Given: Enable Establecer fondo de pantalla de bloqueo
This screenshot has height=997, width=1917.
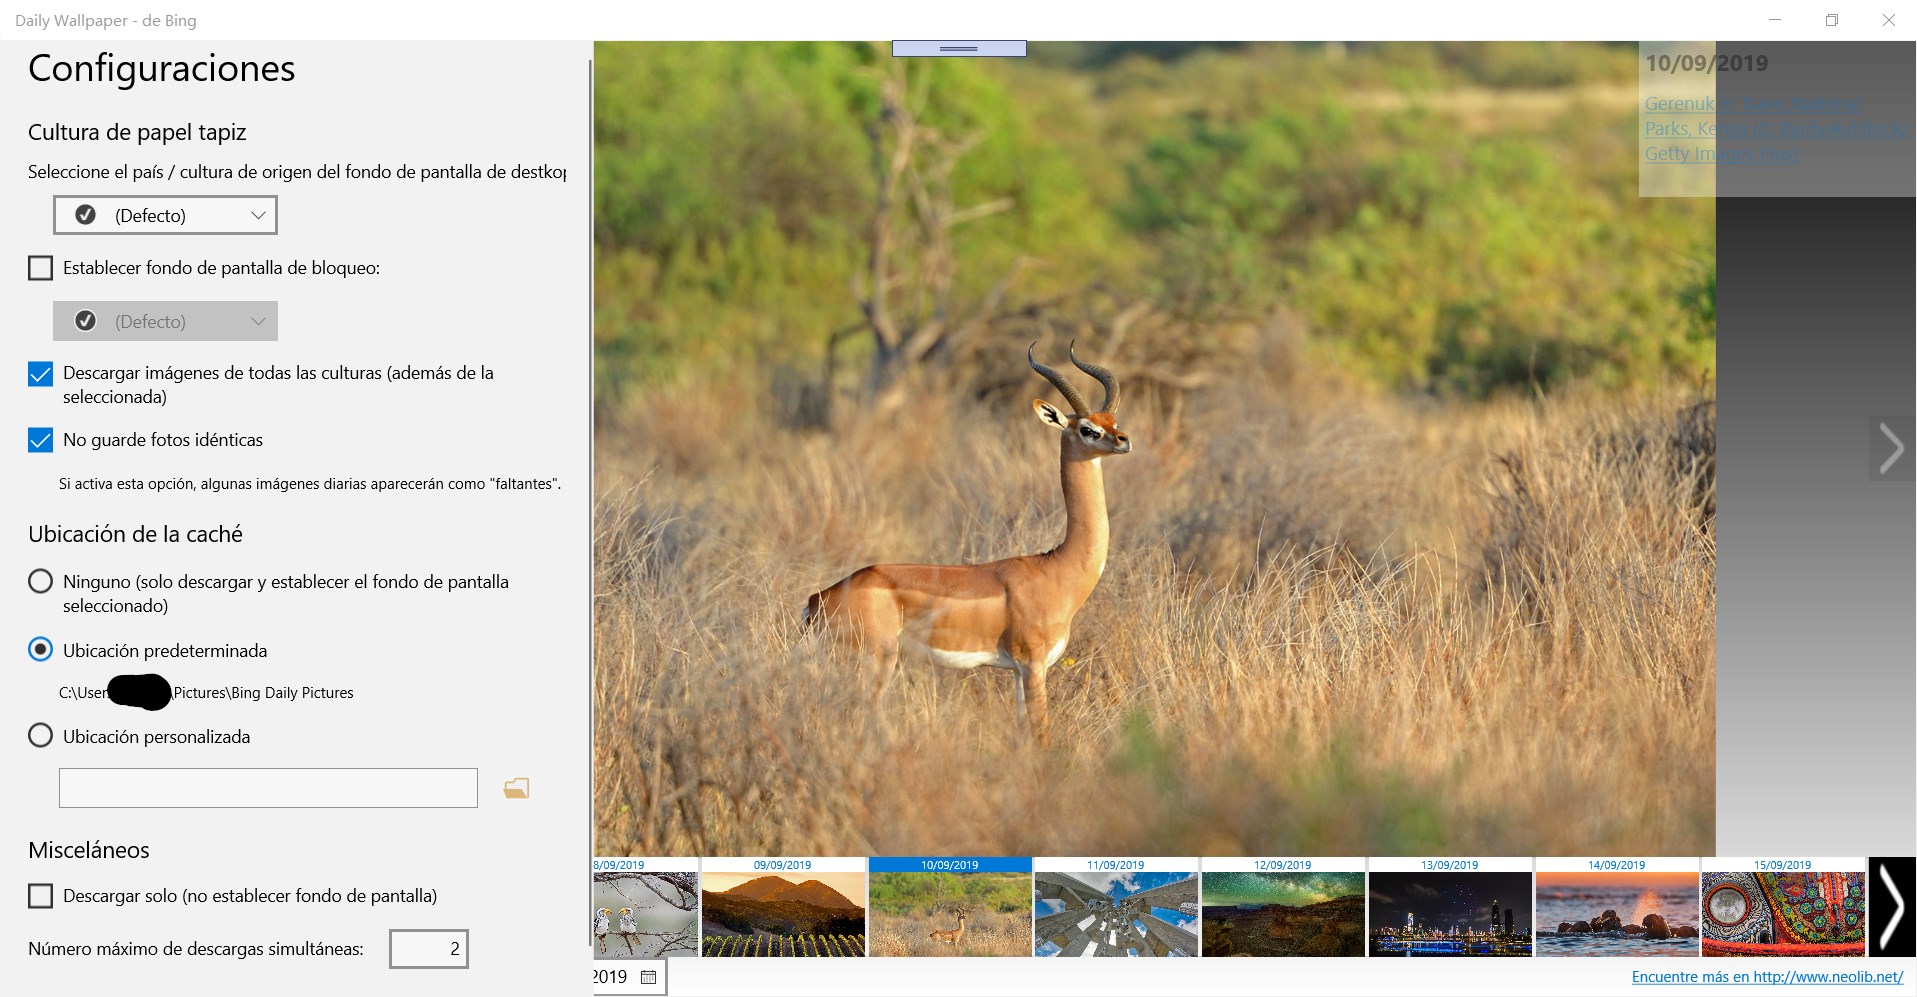Looking at the screenshot, I should point(40,268).
